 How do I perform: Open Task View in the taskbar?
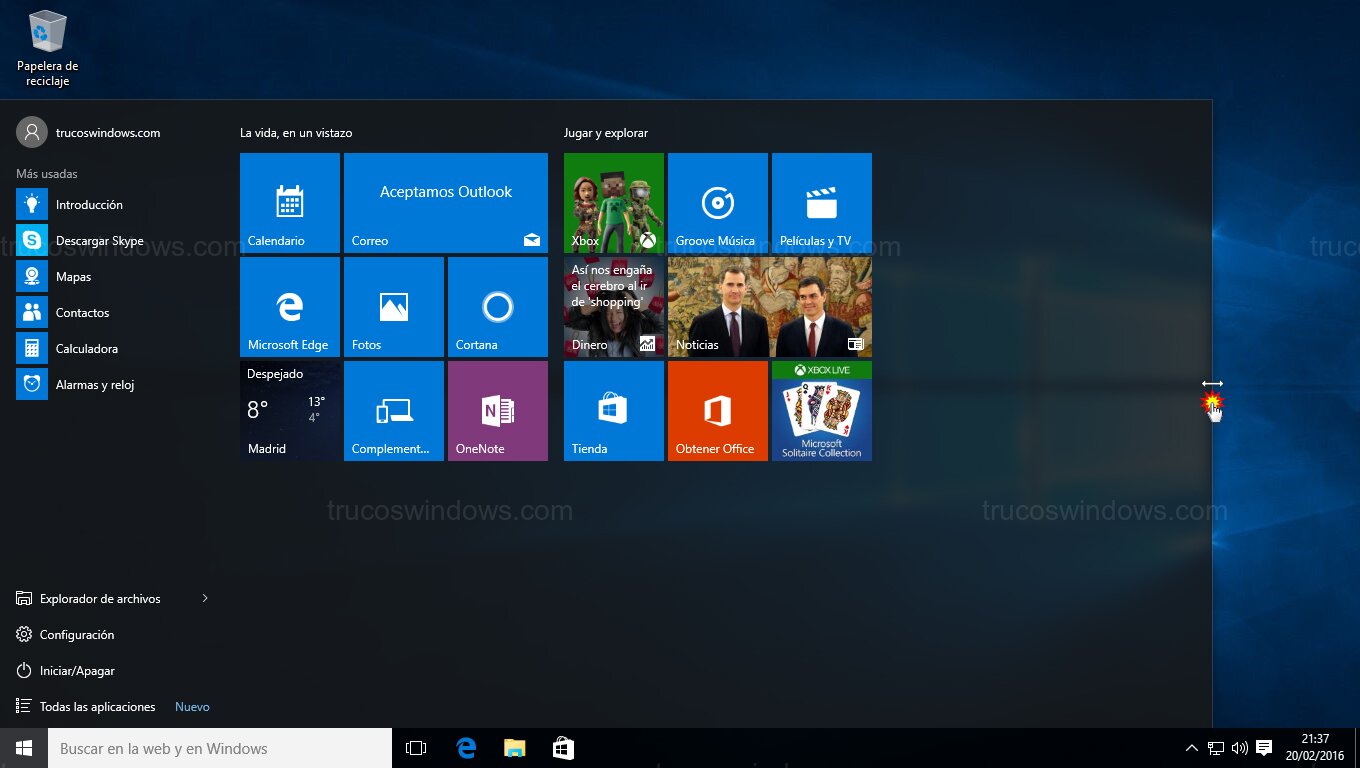pyautogui.click(x=416, y=748)
